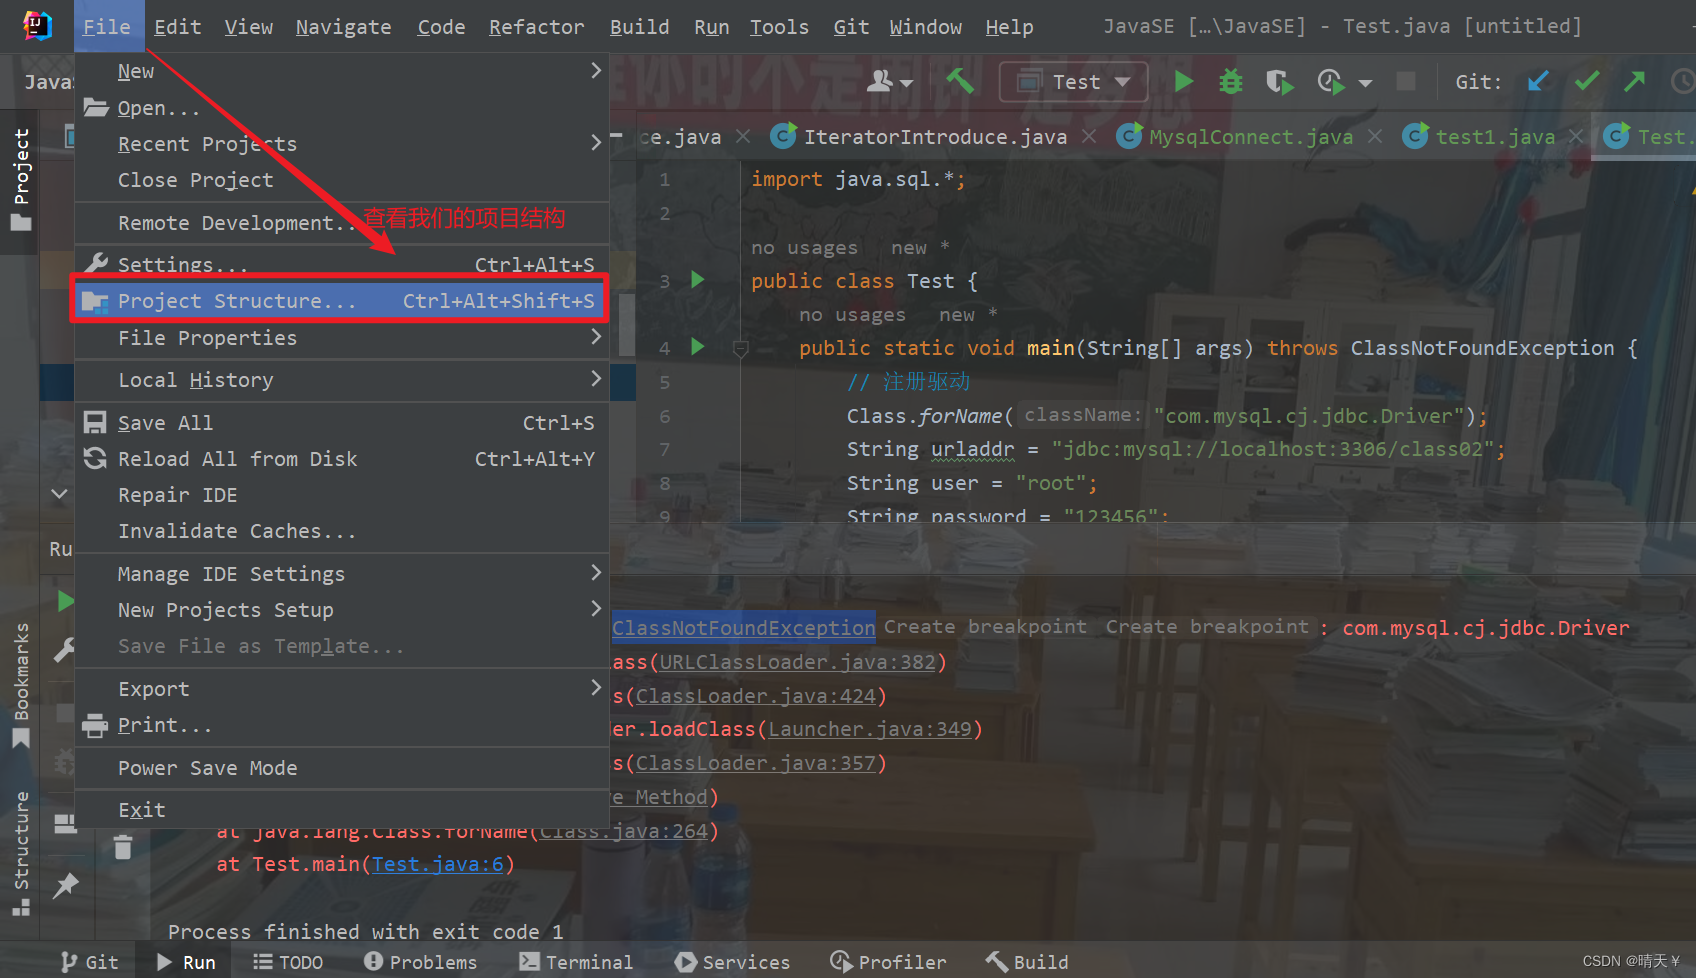
Task: Close the test1.java tab
Action: point(1576,136)
